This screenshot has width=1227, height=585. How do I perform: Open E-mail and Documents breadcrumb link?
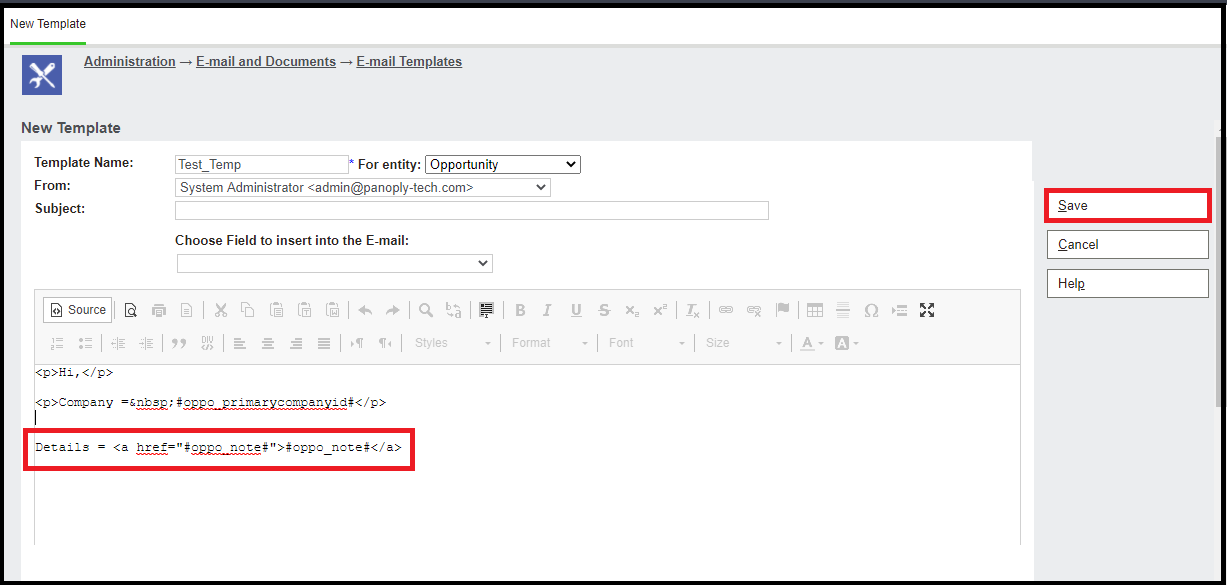266,61
